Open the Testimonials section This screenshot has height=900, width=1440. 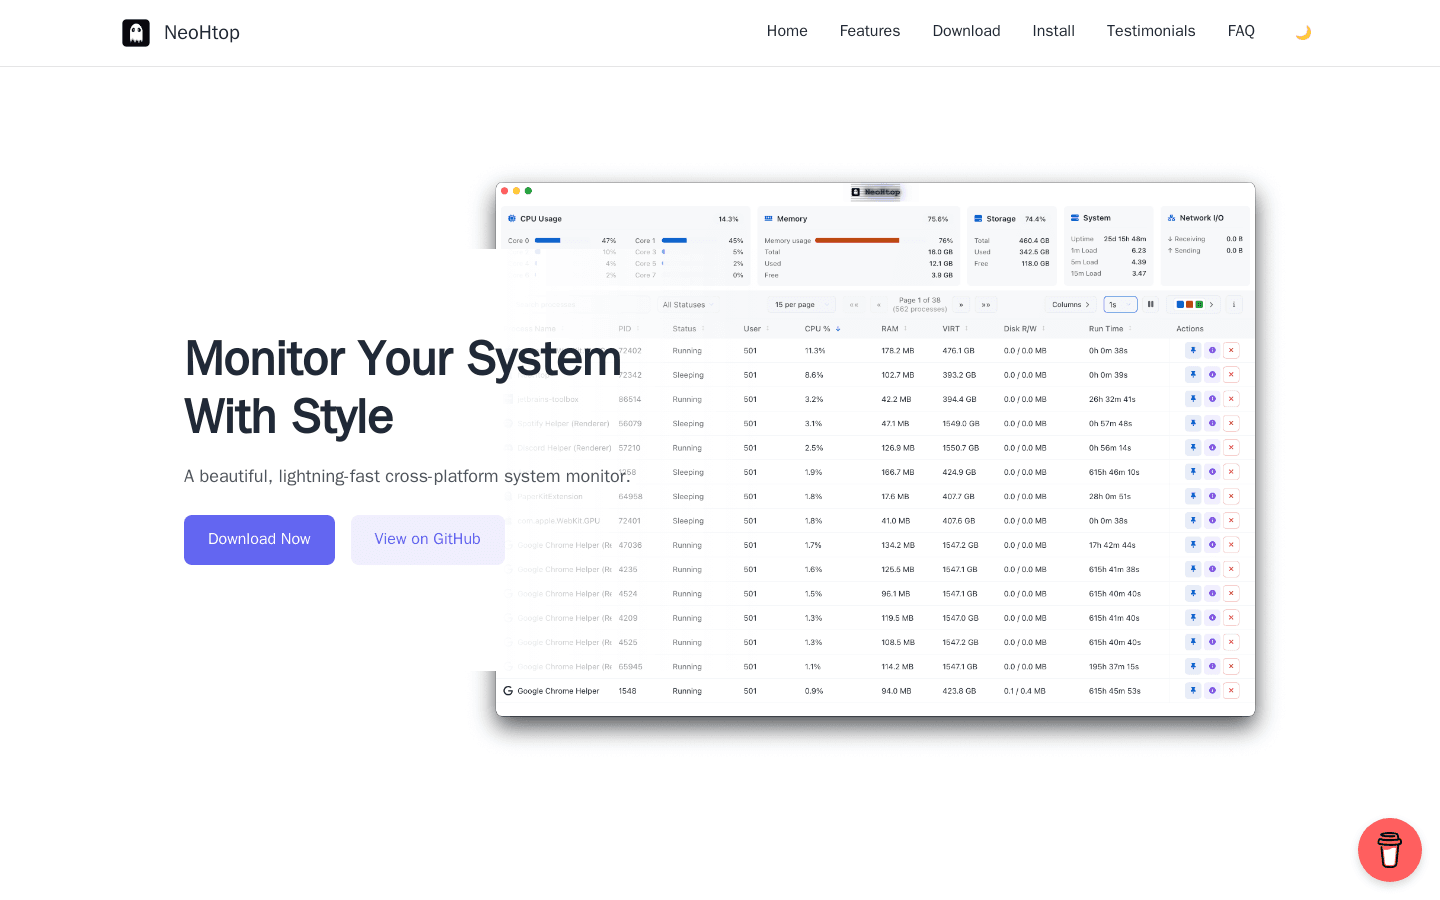pos(1150,31)
